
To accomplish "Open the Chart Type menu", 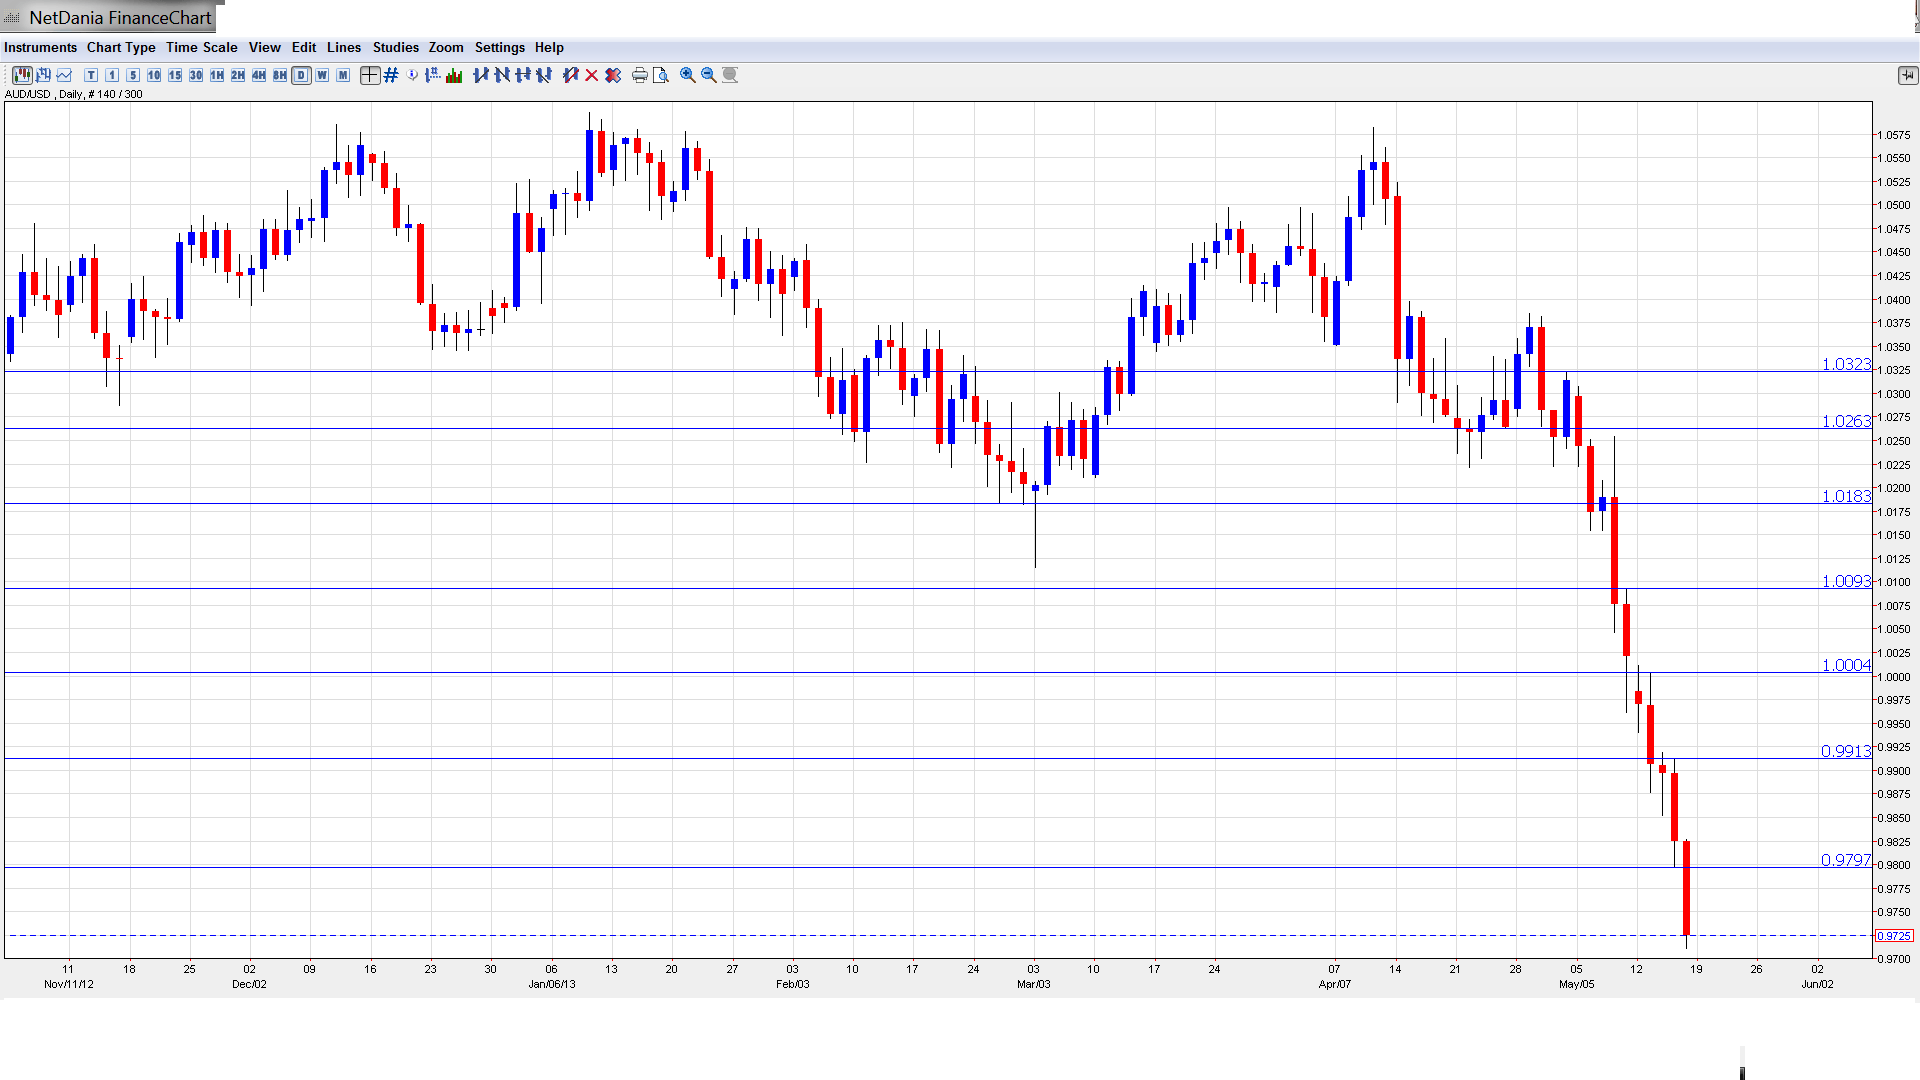I will pos(121,47).
